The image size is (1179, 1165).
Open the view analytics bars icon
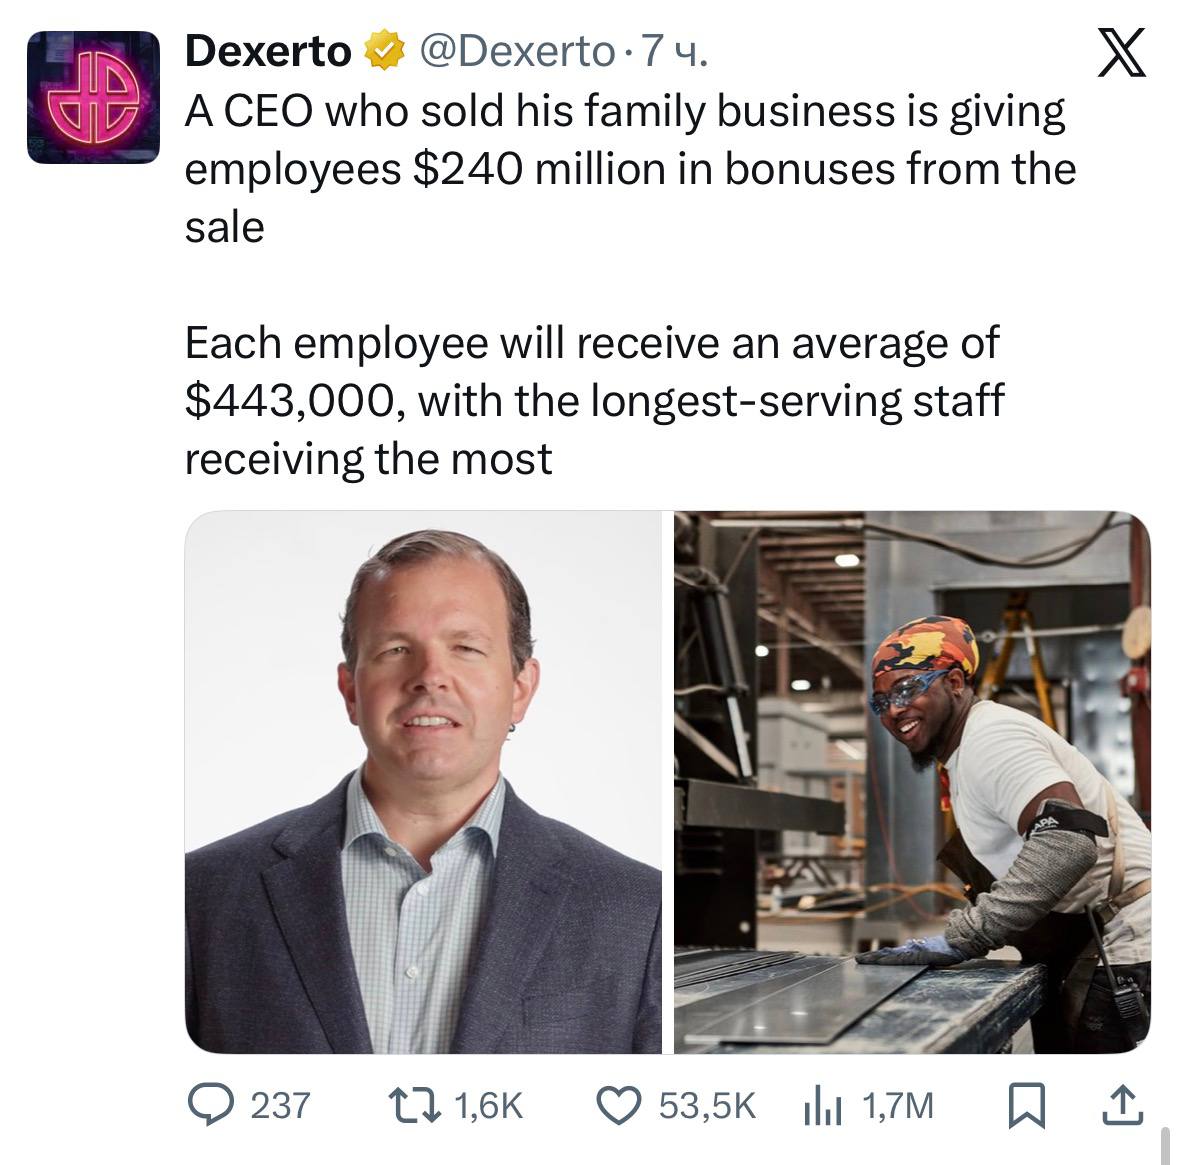click(823, 1107)
